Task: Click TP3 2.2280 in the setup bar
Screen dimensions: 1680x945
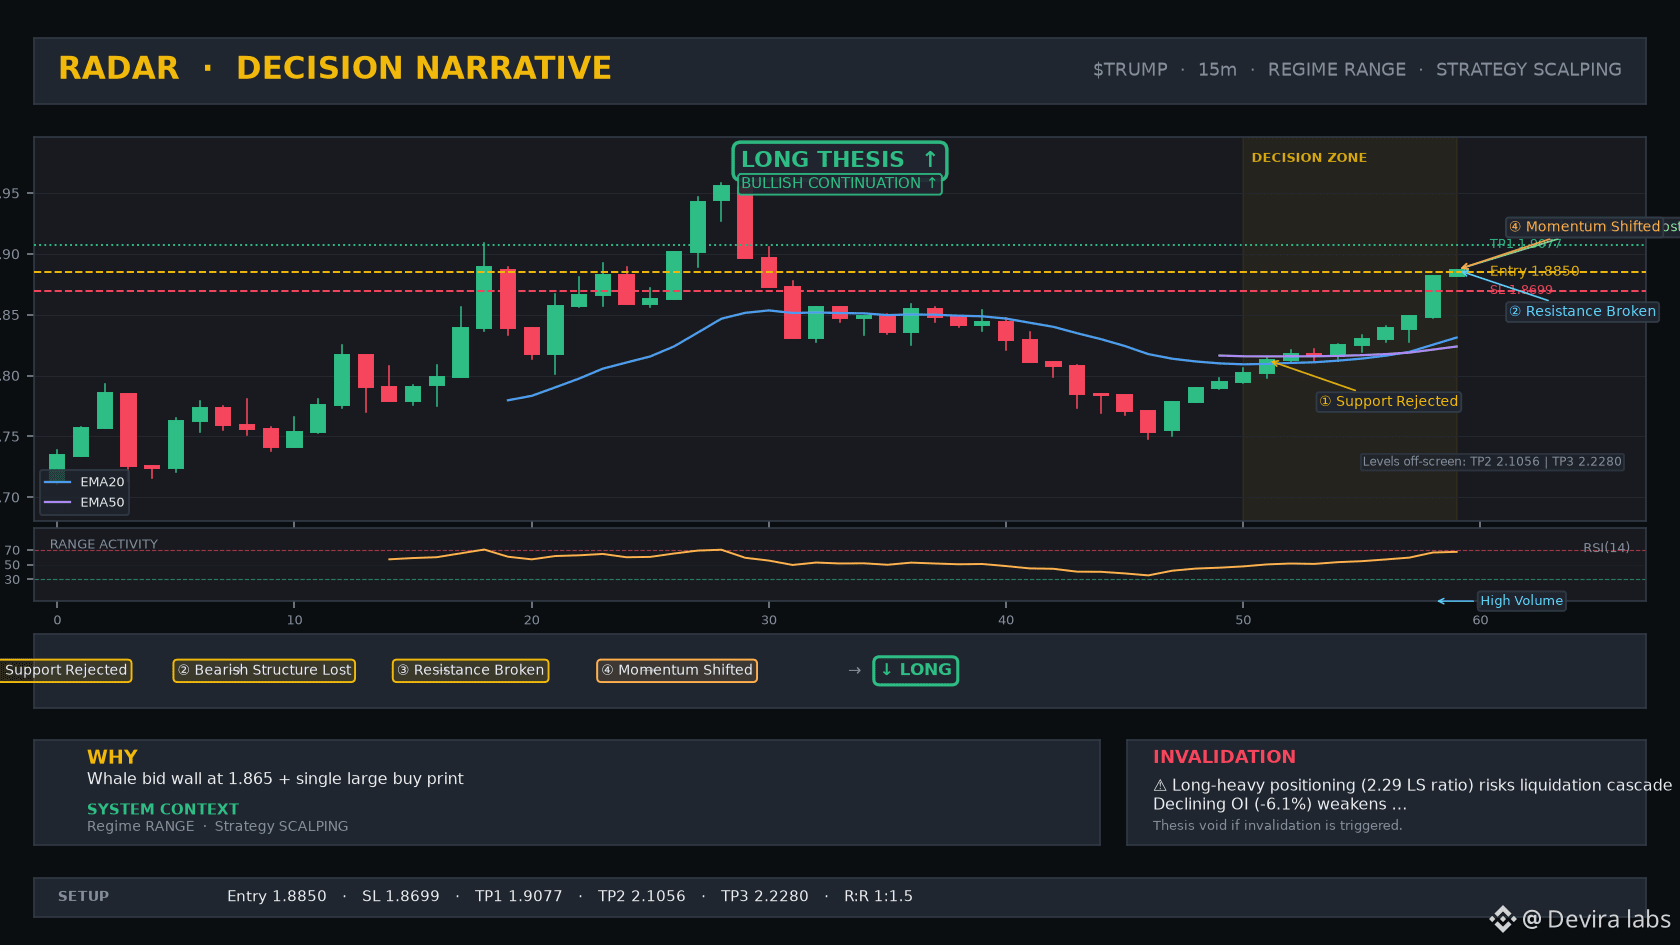Action: tap(765, 897)
